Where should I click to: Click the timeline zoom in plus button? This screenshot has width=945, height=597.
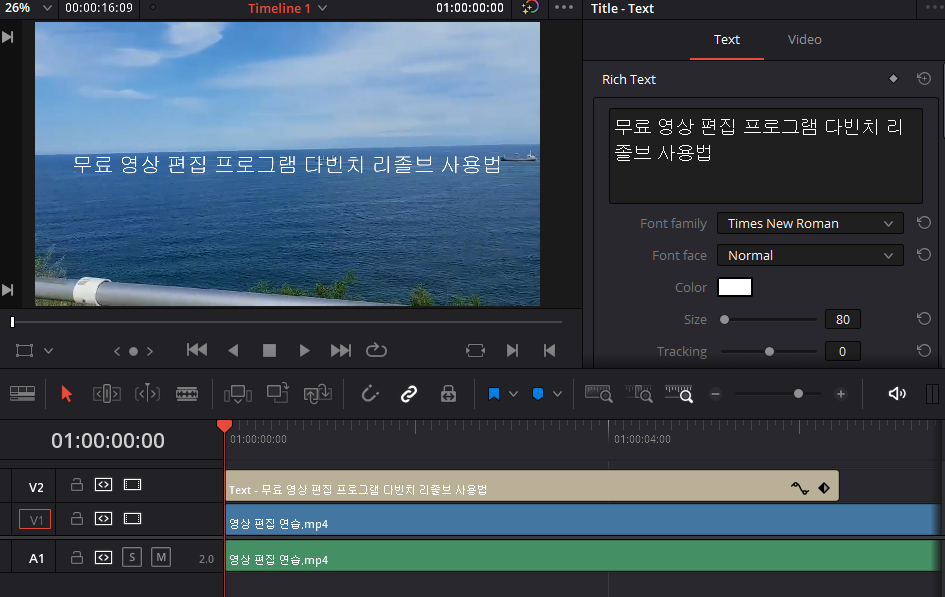841,394
